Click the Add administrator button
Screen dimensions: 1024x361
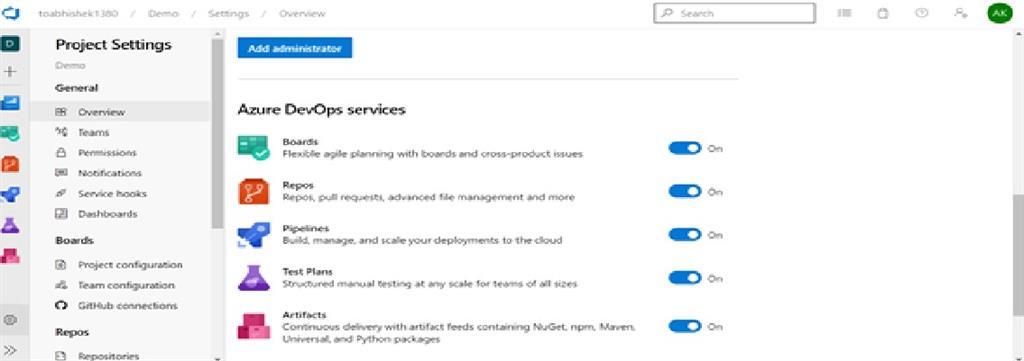tap(295, 48)
